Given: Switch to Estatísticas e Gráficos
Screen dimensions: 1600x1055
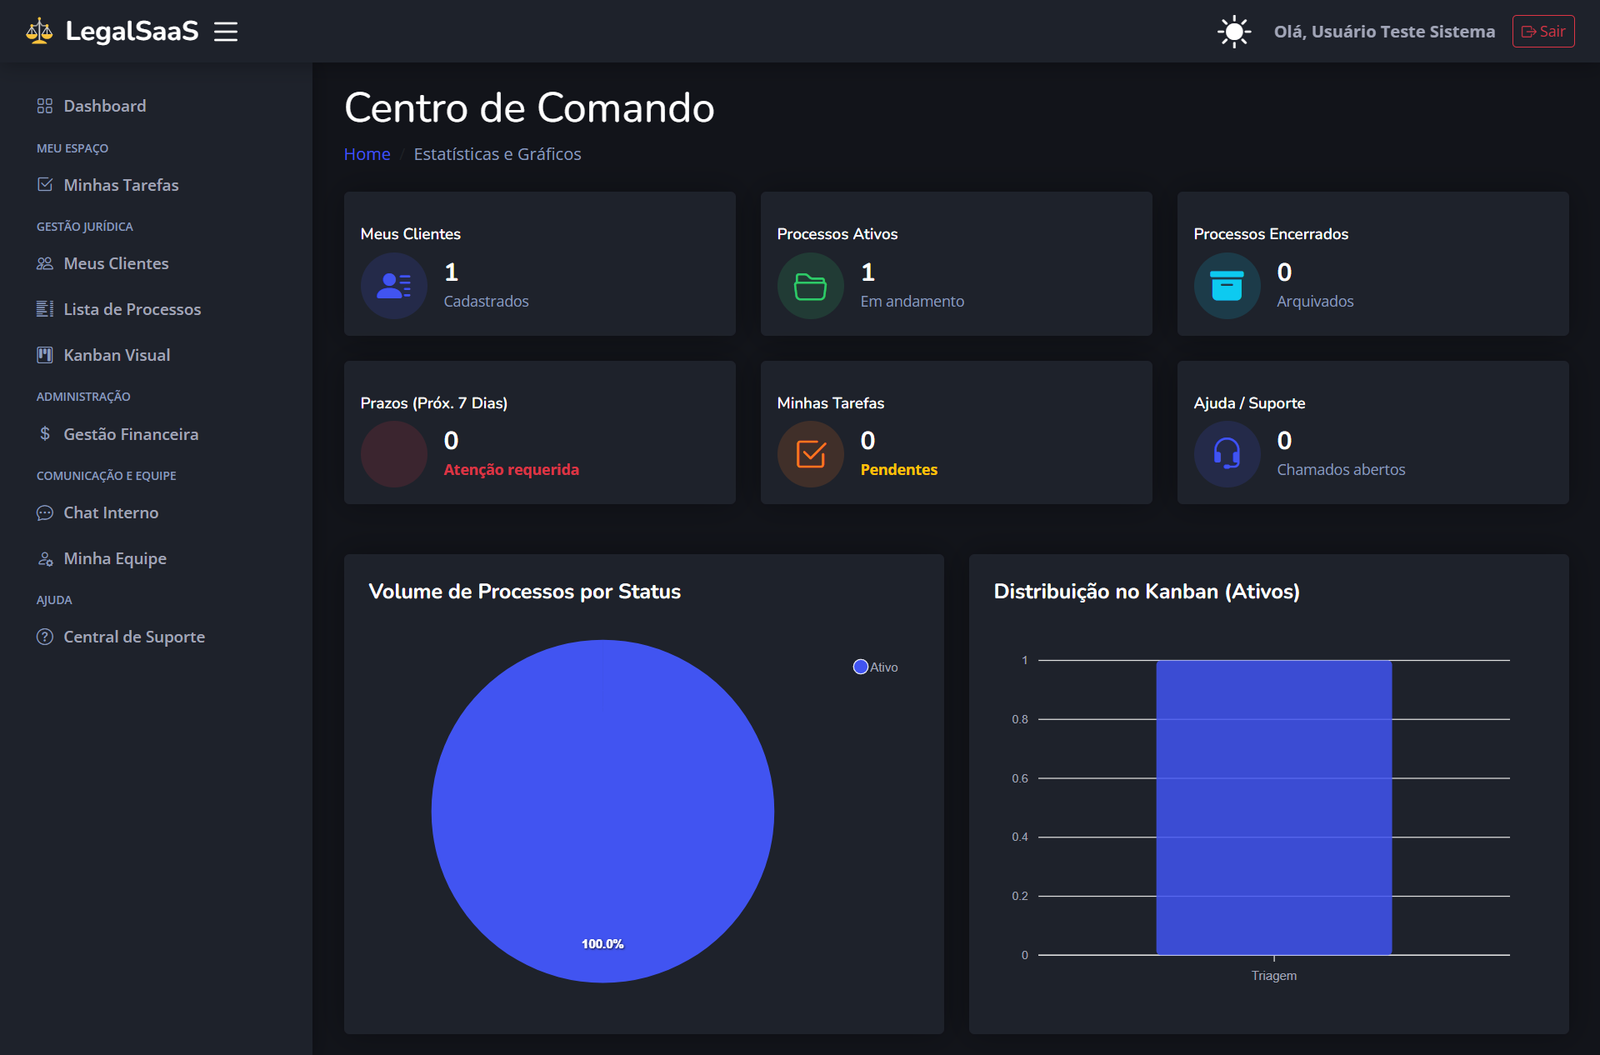Looking at the screenshot, I should pyautogui.click(x=497, y=154).
